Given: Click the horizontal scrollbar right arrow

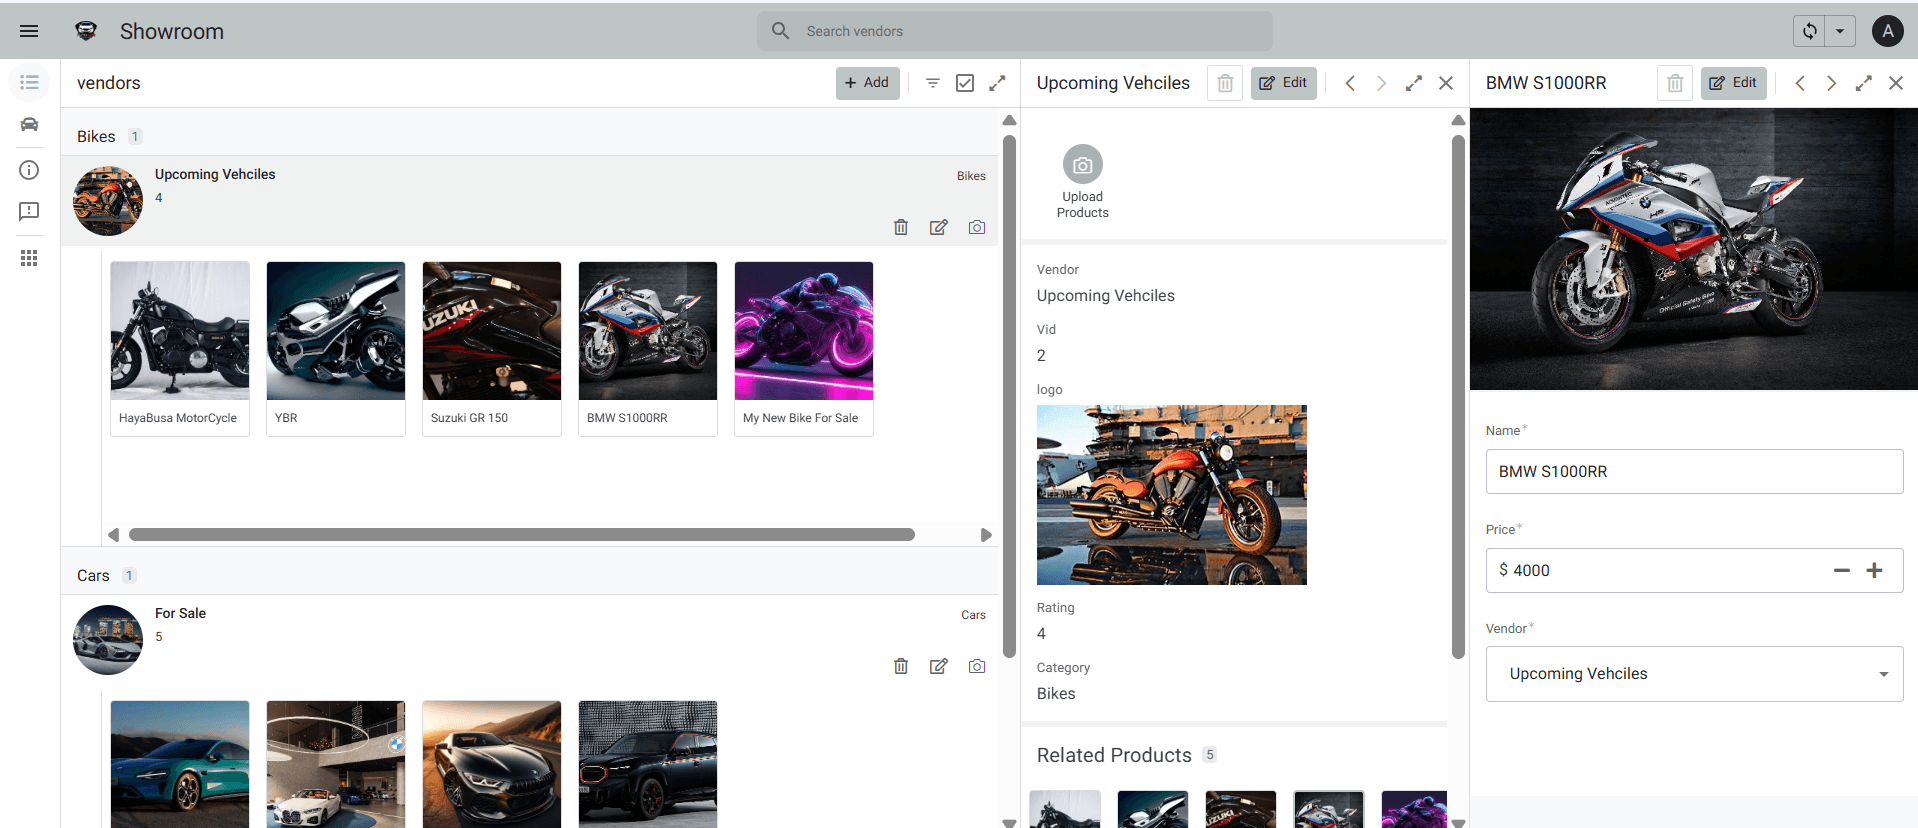Looking at the screenshot, I should 986,535.
